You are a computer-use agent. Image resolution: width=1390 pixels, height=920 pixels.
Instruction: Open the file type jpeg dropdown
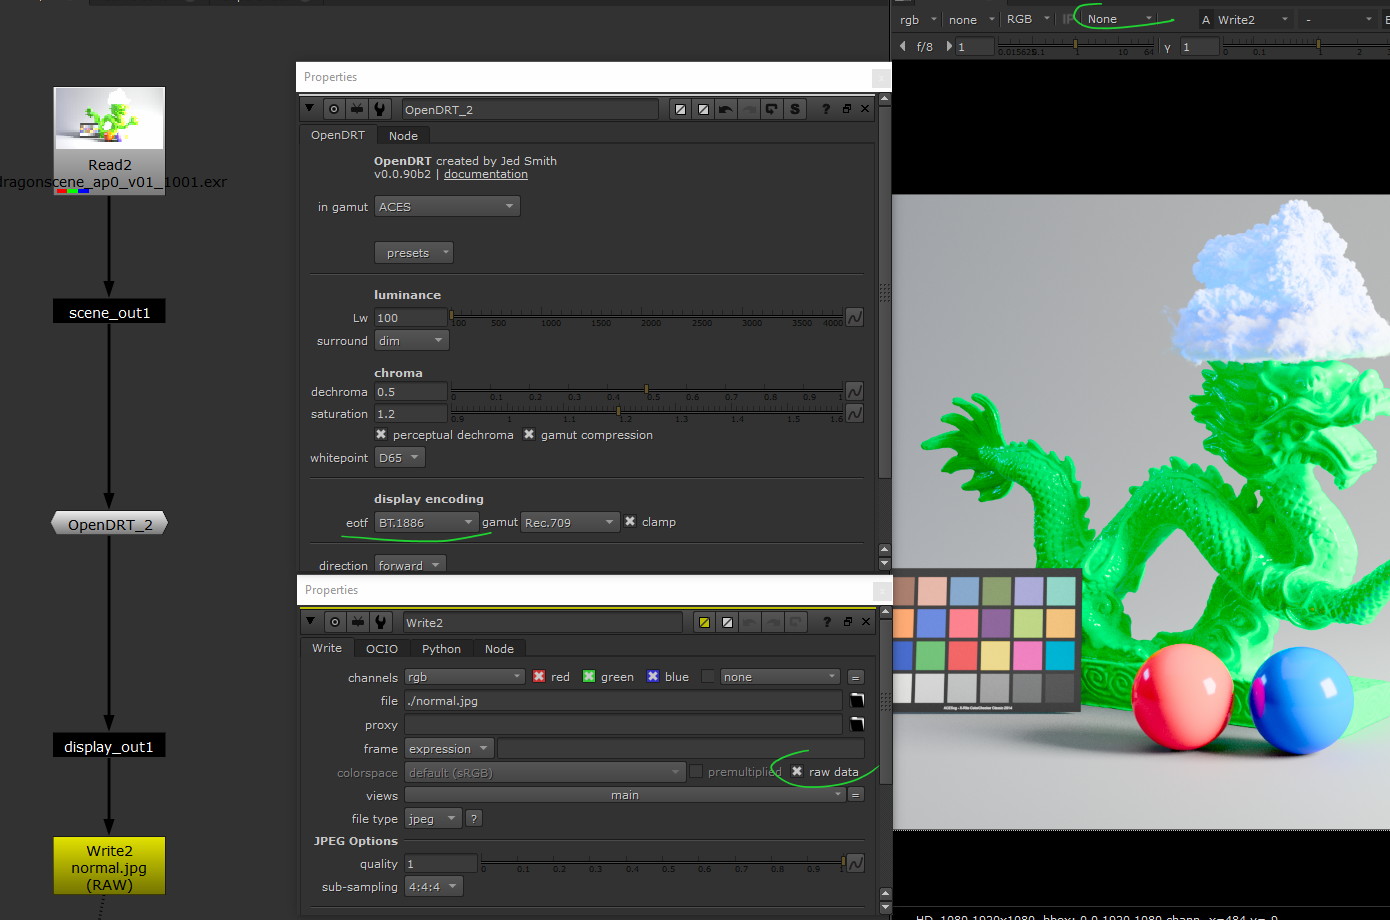(x=433, y=818)
